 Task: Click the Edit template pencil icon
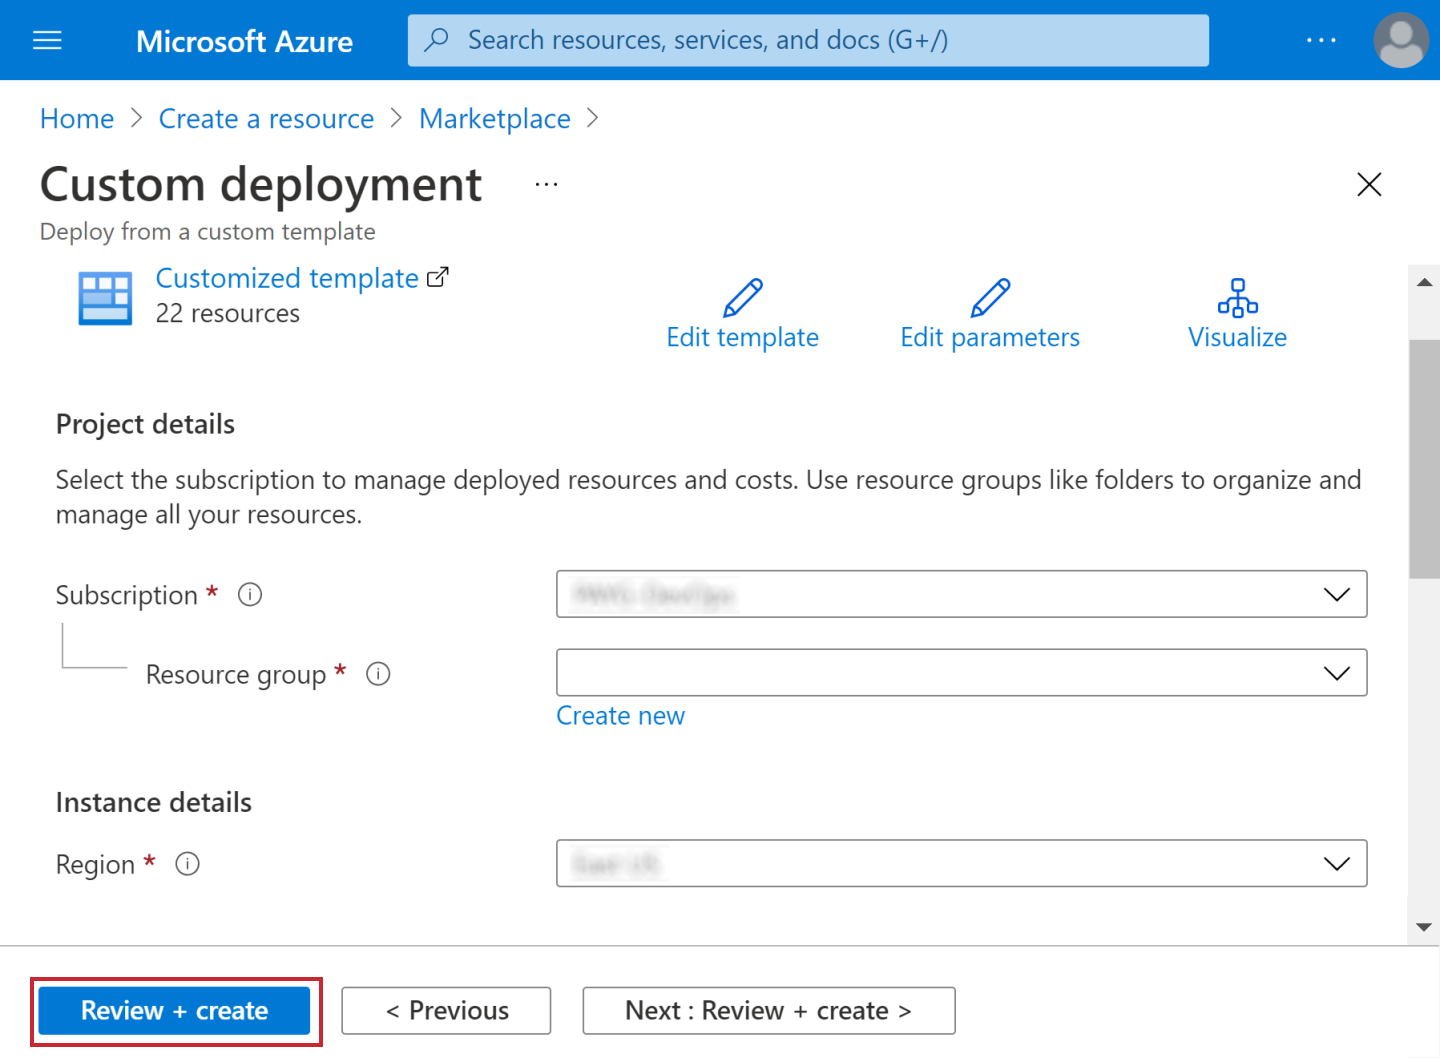(742, 298)
